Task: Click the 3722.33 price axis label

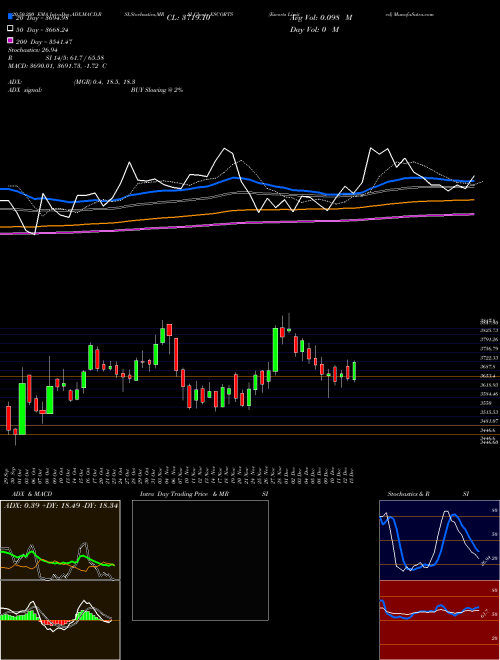Action: [x=489, y=357]
